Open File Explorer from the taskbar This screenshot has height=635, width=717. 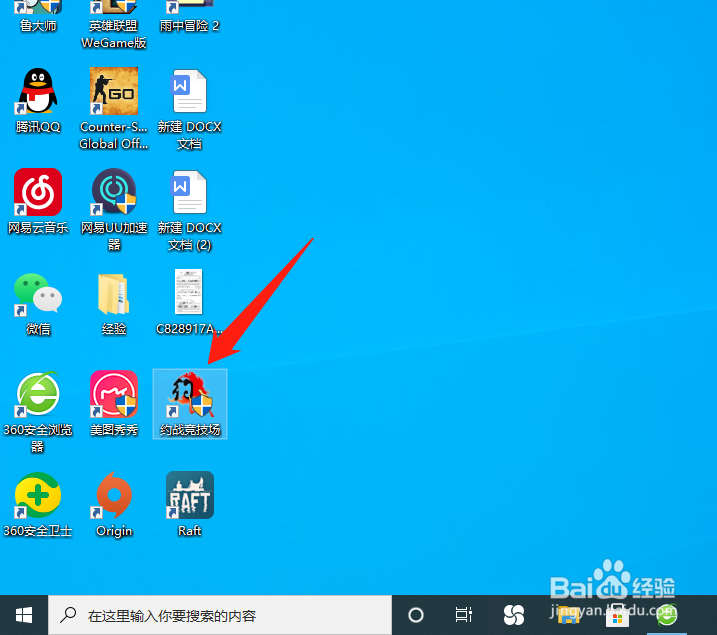(568, 615)
